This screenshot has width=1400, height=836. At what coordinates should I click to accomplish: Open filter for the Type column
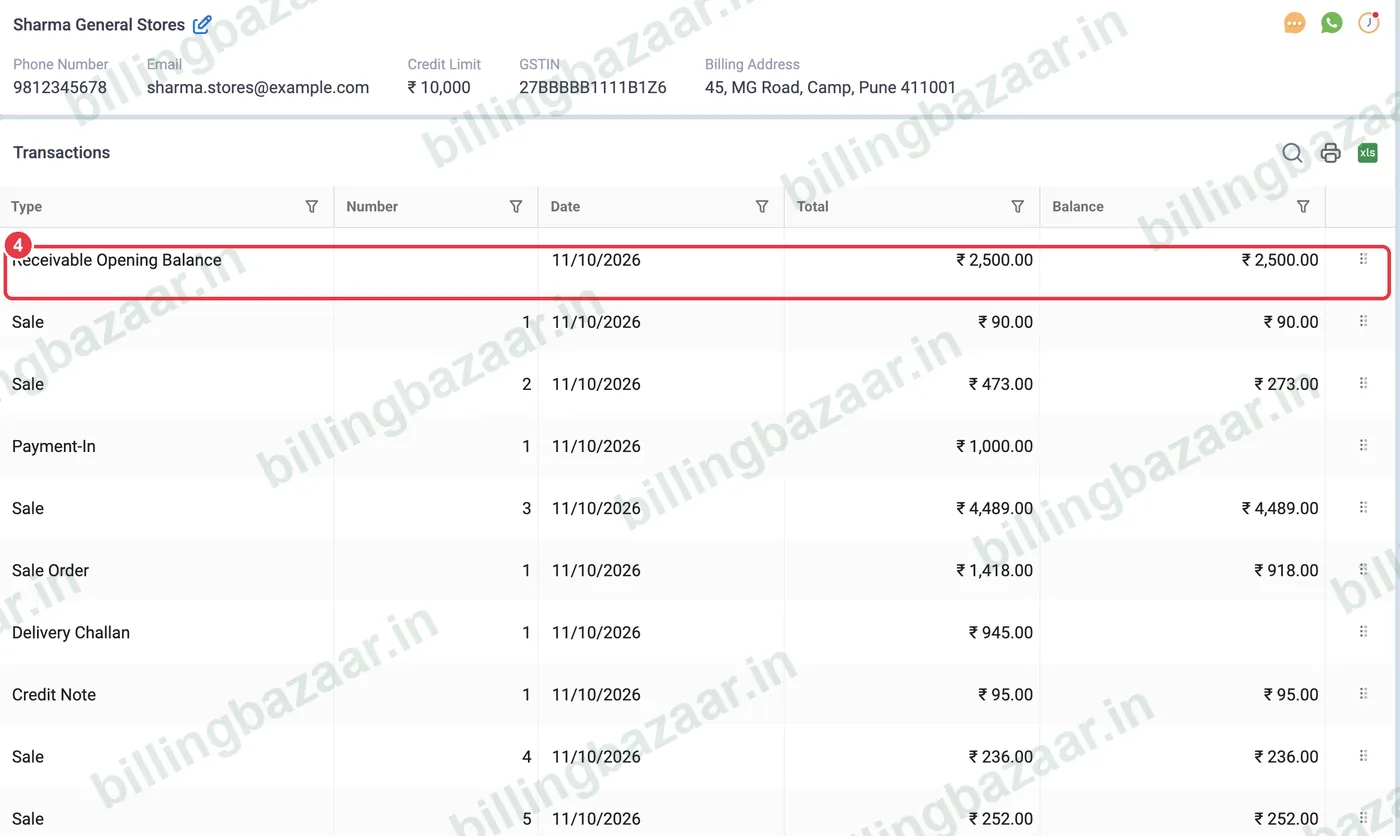point(312,206)
